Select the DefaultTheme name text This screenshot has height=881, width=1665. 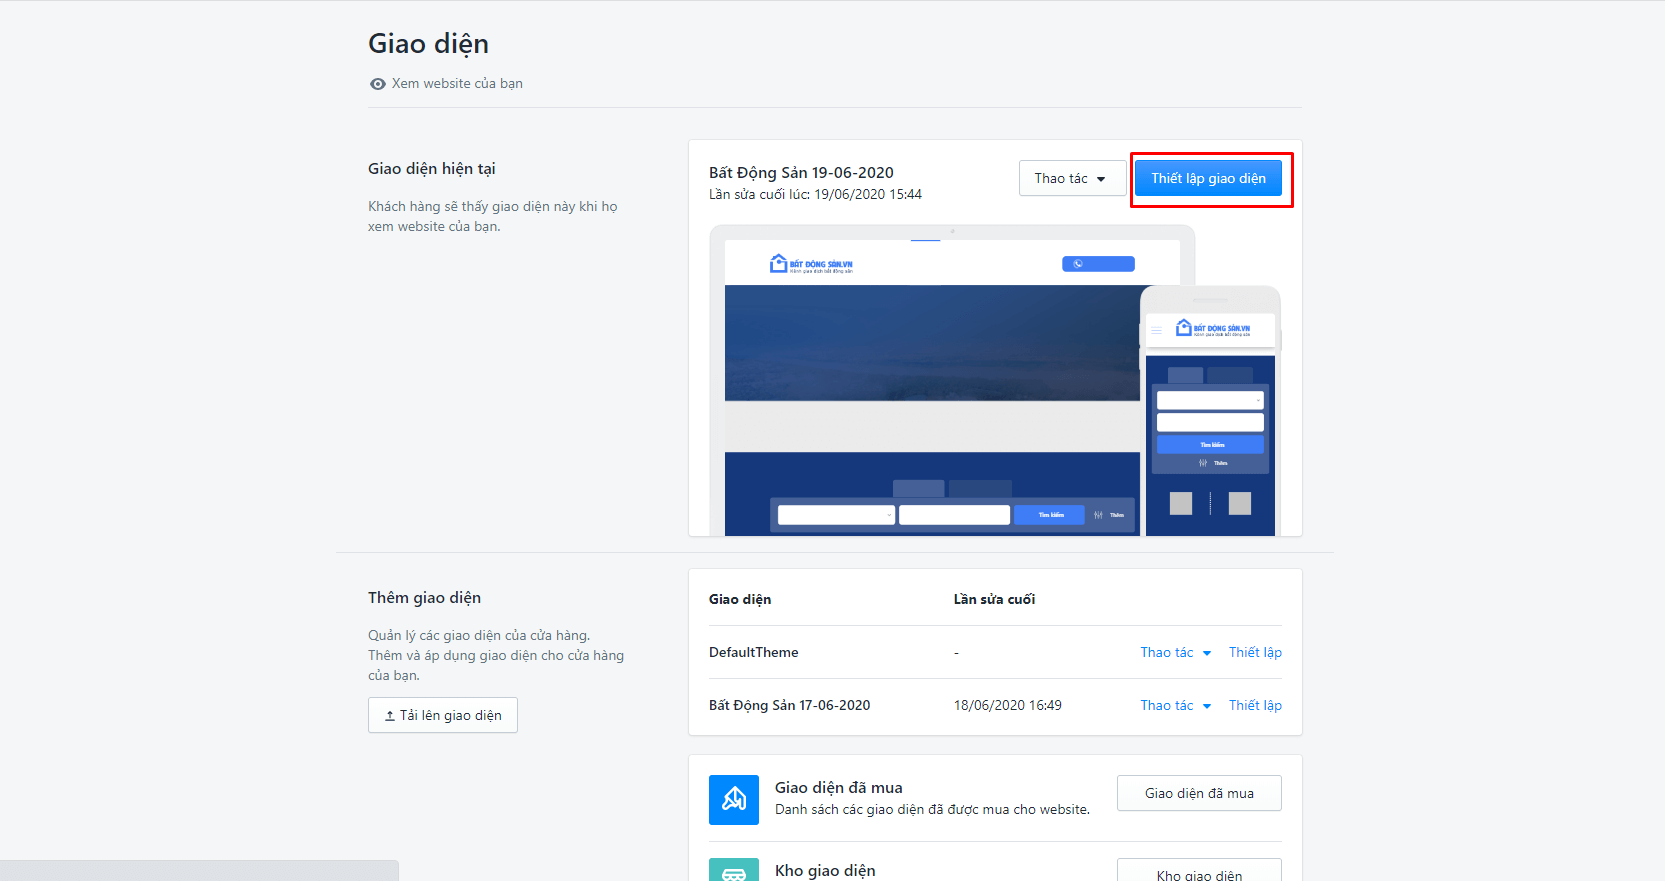(x=754, y=652)
